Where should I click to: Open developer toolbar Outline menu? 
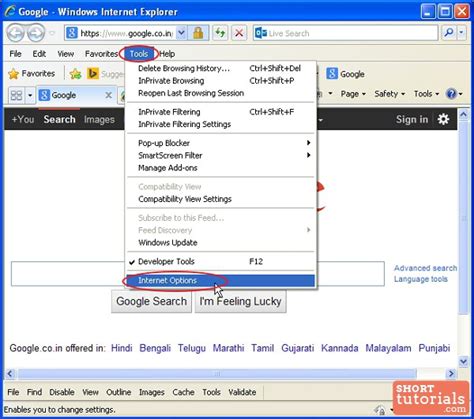(x=118, y=392)
